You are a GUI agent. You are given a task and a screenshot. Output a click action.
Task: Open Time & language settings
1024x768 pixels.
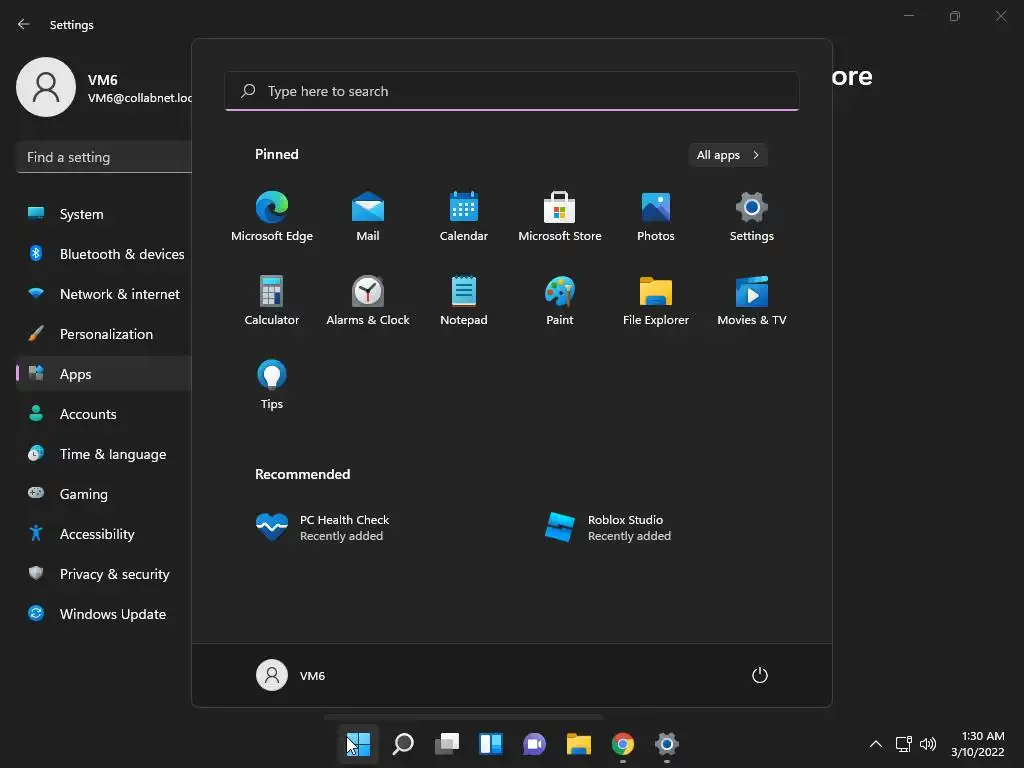click(103, 454)
